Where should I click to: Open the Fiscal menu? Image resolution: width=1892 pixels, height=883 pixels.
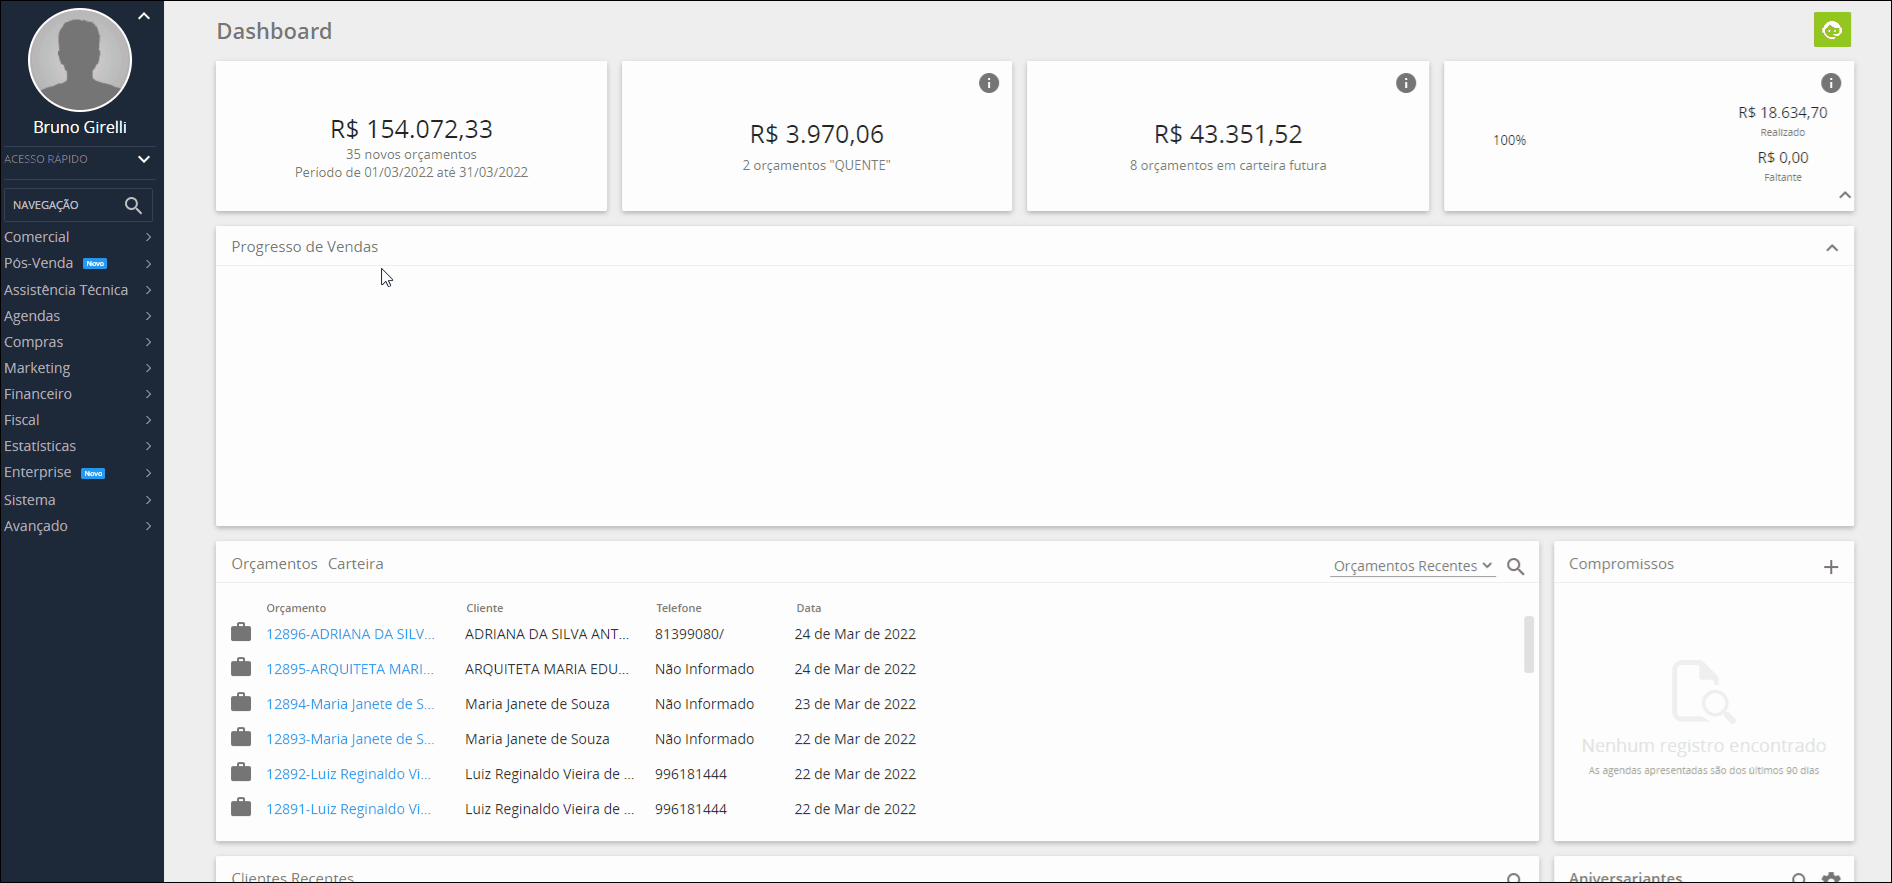point(78,420)
